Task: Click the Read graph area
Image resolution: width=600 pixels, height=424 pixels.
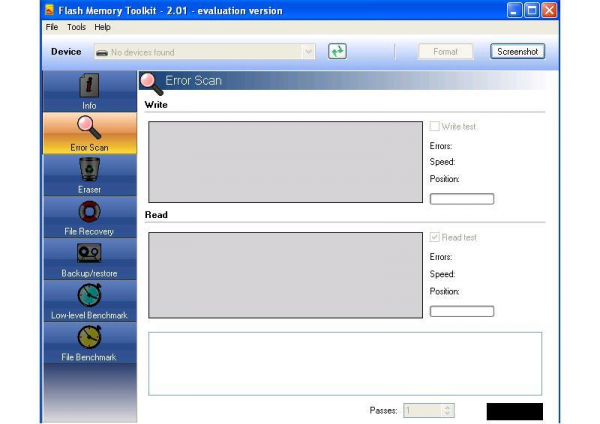Action: 285,275
